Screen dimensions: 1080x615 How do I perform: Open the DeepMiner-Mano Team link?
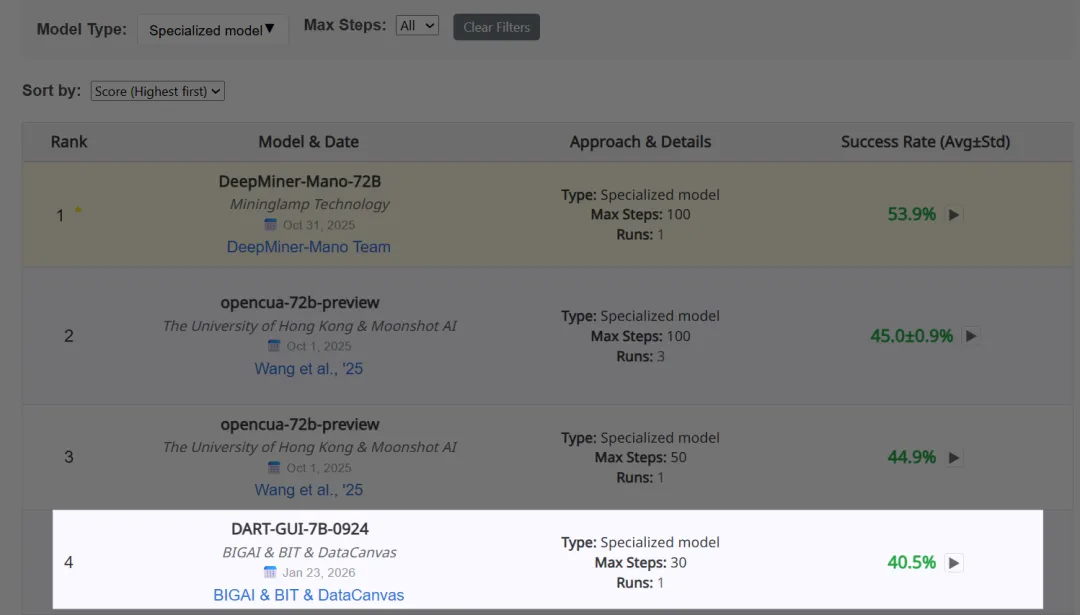pos(308,247)
